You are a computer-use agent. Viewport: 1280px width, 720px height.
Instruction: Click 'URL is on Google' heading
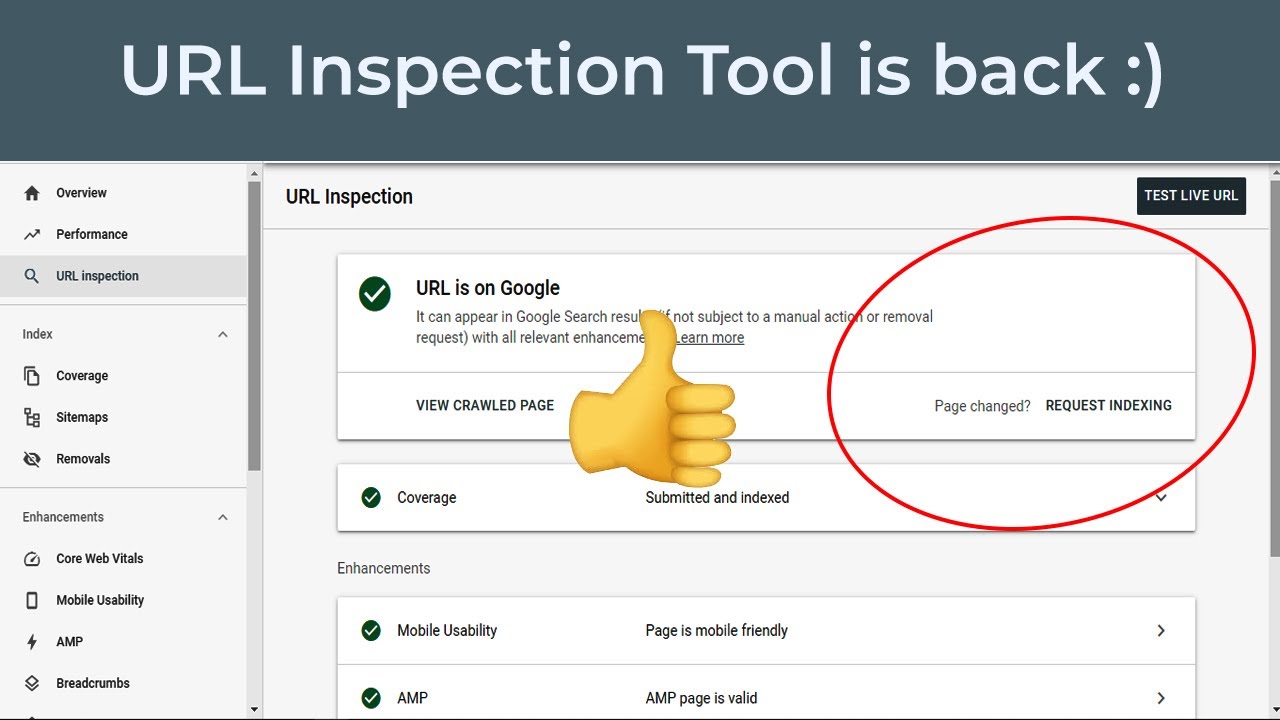(488, 288)
